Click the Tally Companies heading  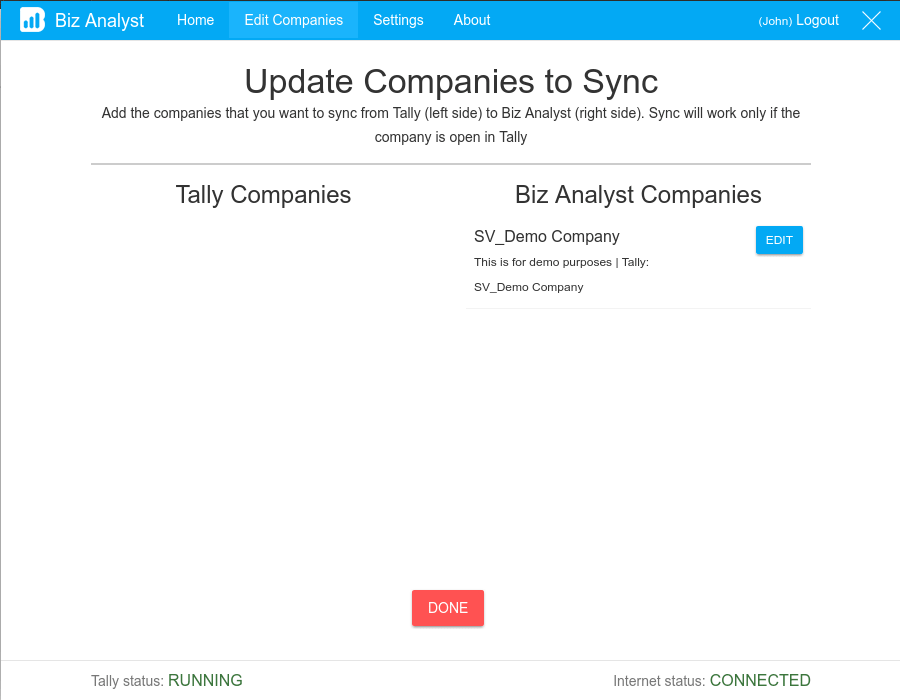coord(263,195)
